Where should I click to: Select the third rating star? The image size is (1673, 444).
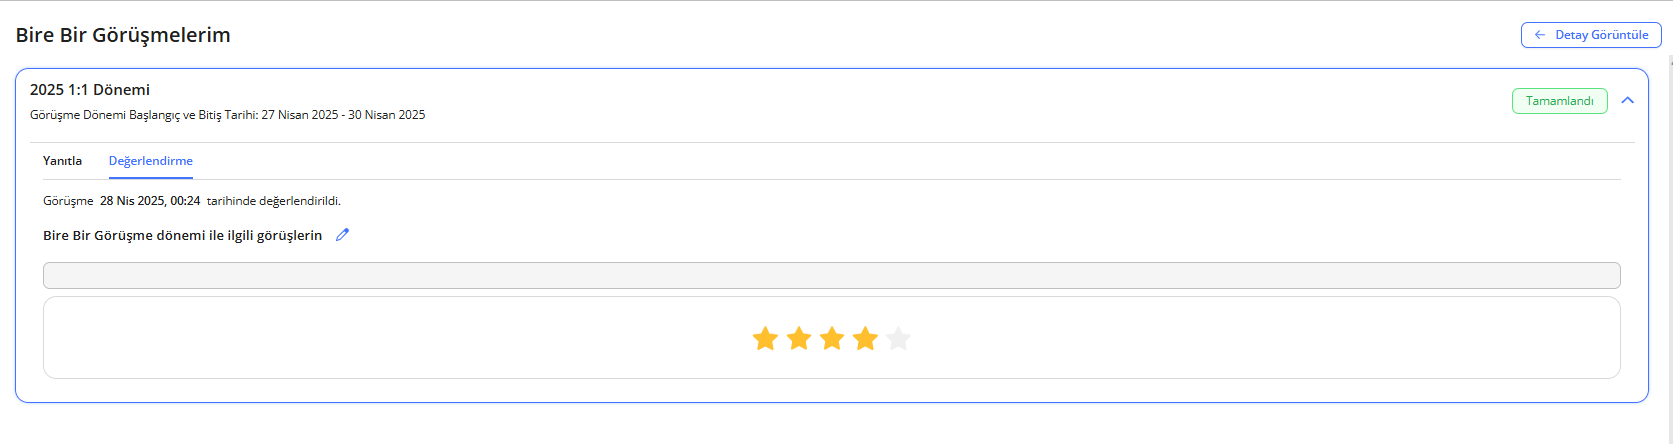(x=832, y=339)
